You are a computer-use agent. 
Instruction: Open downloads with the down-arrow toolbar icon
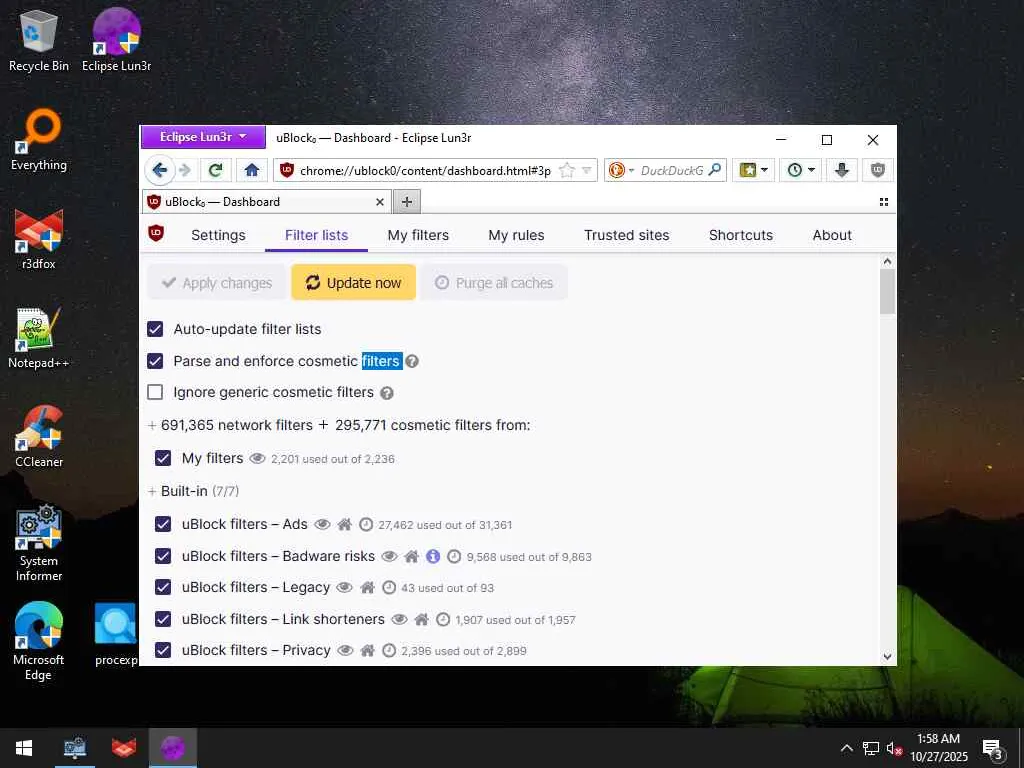pyautogui.click(x=842, y=170)
